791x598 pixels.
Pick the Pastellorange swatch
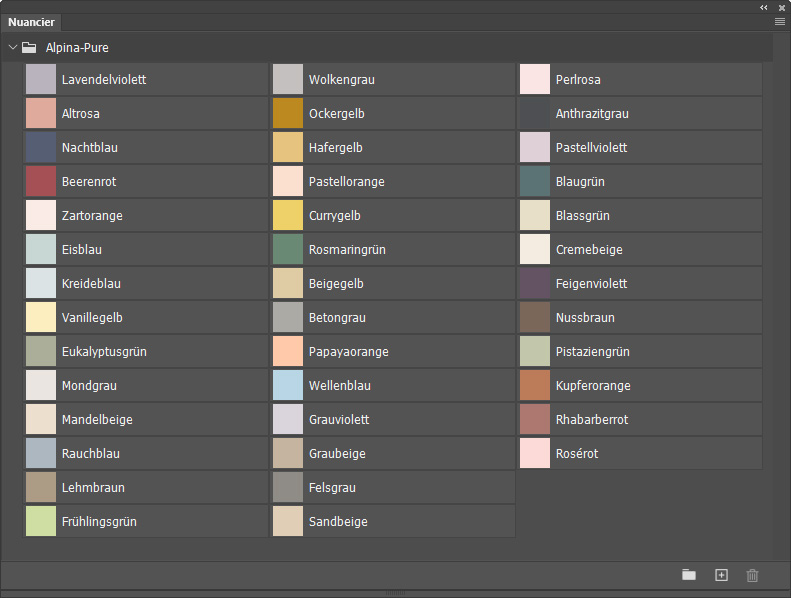click(288, 181)
